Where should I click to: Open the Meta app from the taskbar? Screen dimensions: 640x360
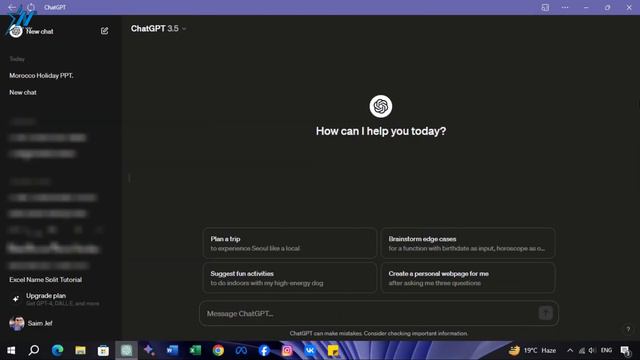tap(241, 350)
